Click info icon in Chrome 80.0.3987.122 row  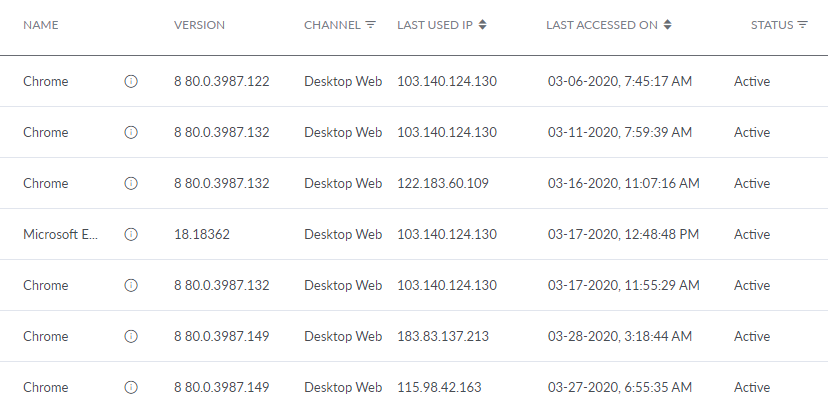tap(131, 82)
